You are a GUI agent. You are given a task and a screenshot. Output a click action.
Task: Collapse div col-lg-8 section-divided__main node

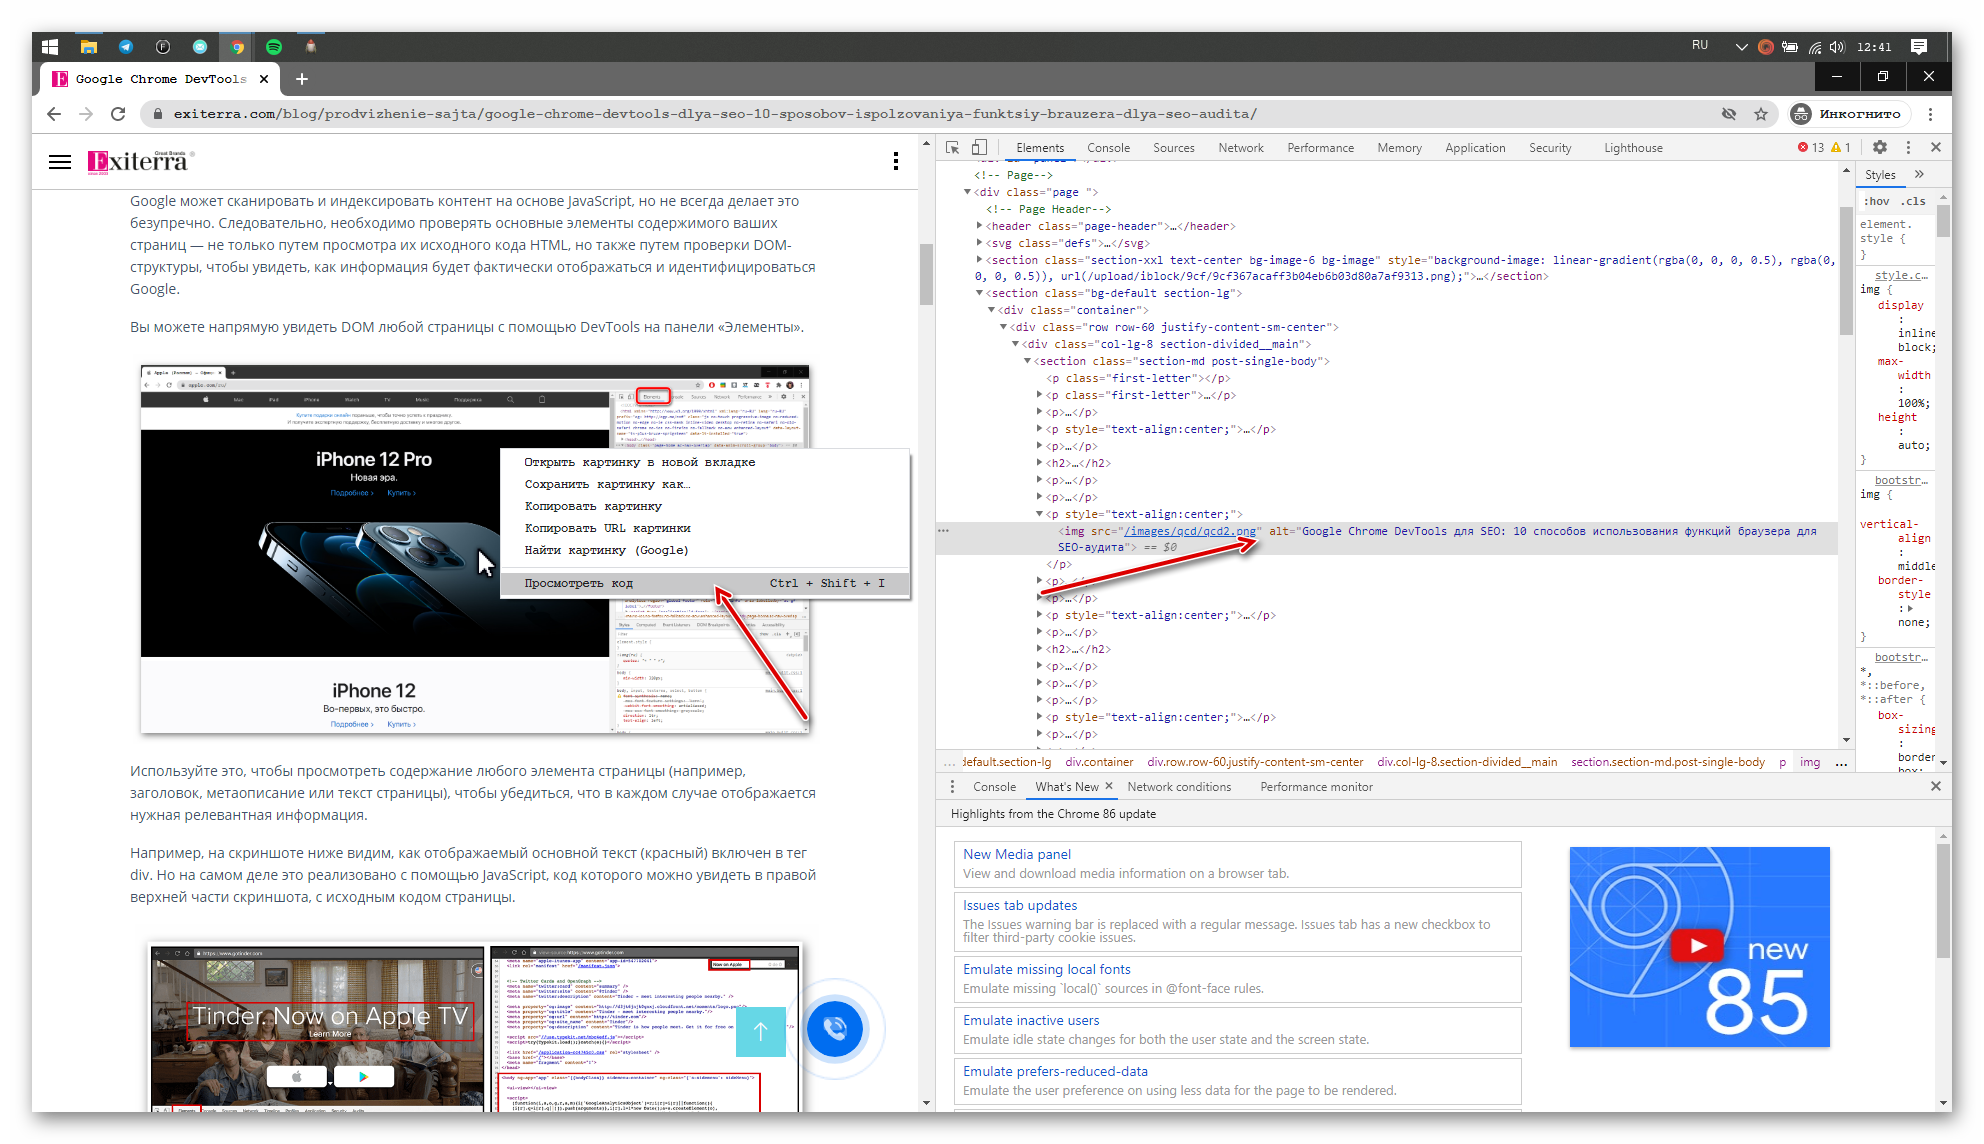1015,345
